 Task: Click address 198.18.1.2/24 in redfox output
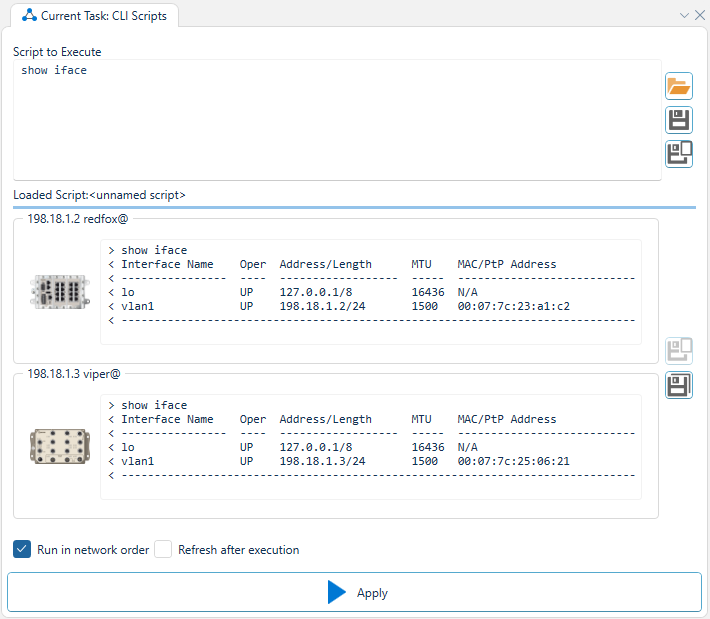click(322, 306)
